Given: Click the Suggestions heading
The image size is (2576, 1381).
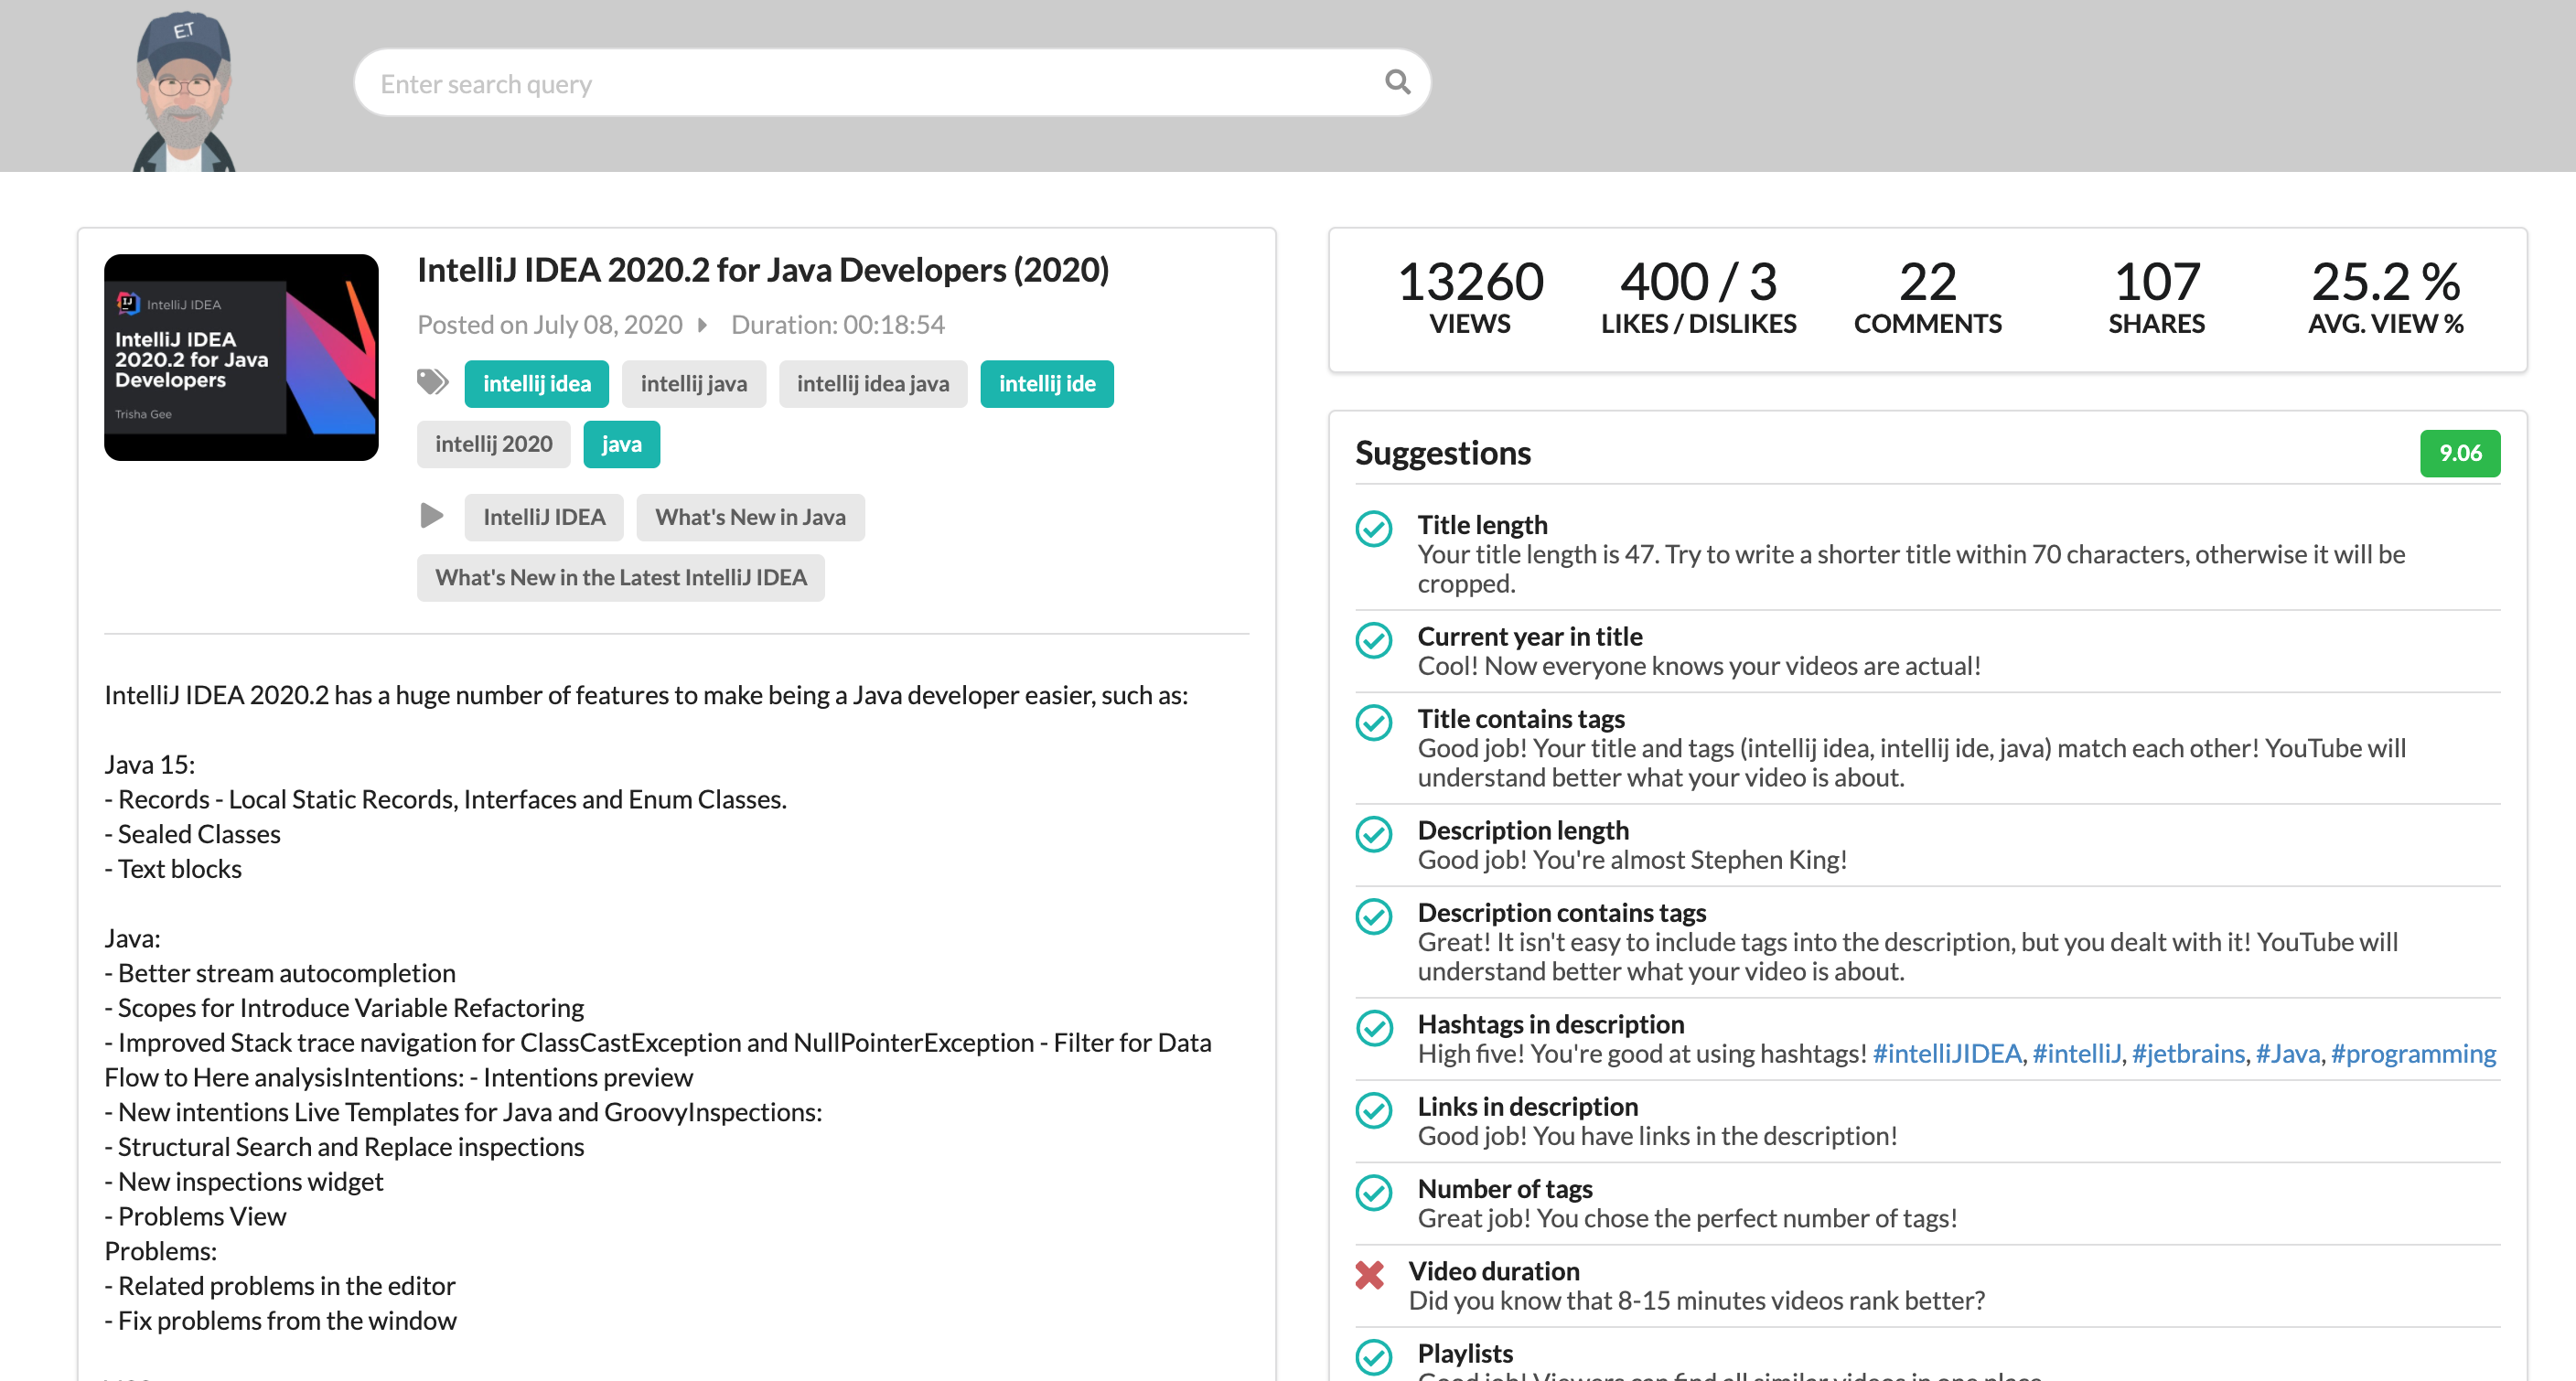Looking at the screenshot, I should click(x=1442, y=454).
